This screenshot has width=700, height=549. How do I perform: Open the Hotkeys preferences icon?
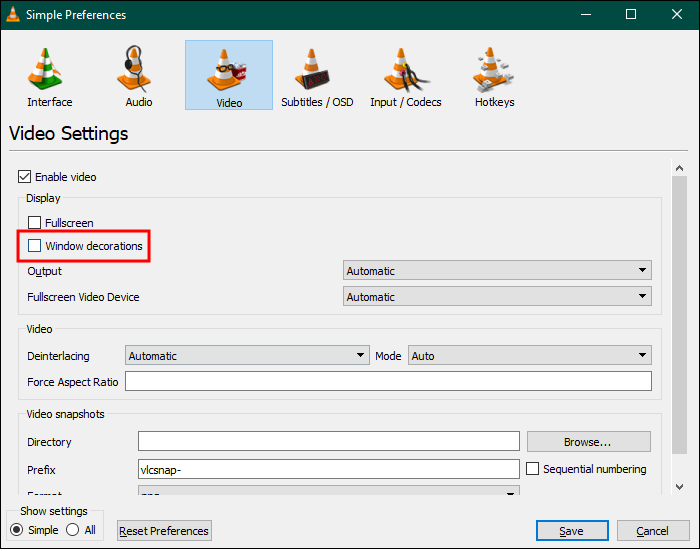click(x=494, y=74)
